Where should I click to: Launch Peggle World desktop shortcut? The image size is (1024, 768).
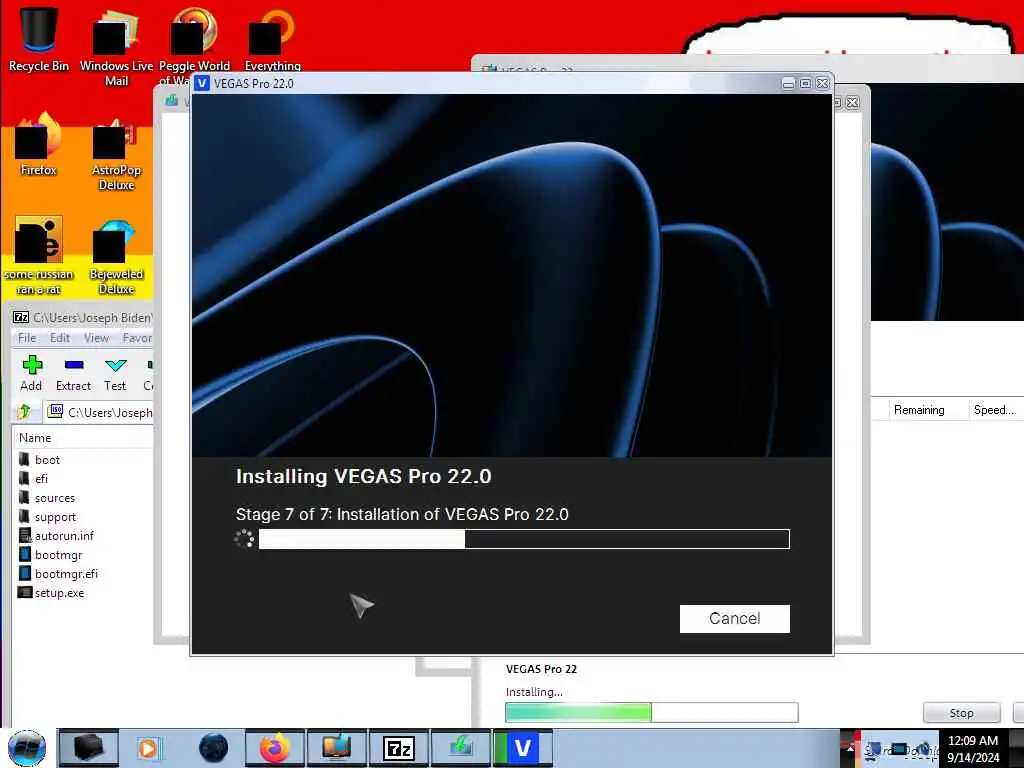coord(194,46)
